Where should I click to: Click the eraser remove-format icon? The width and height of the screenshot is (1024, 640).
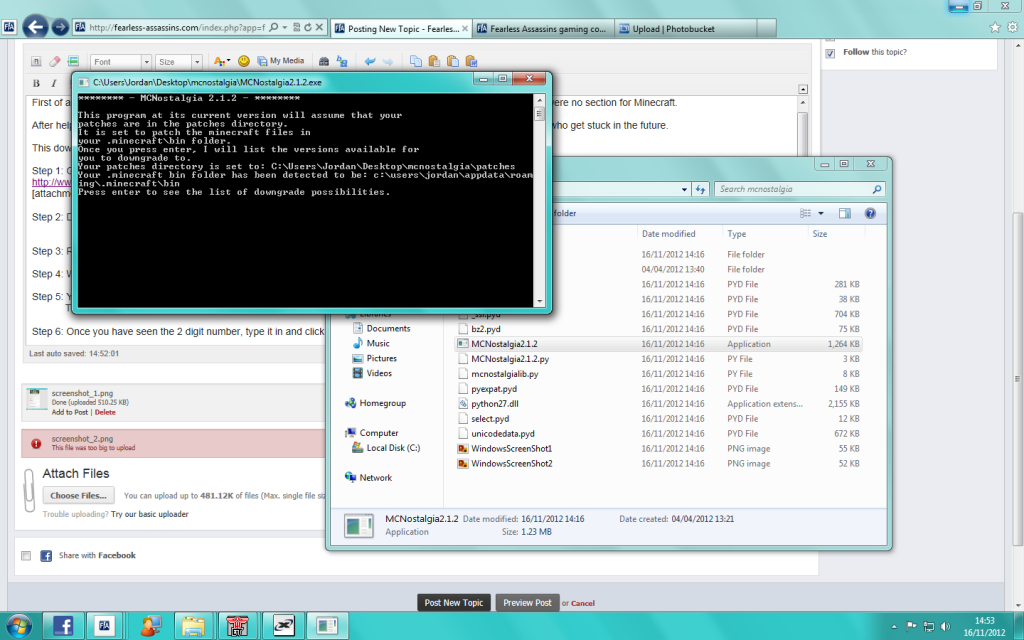pos(55,62)
